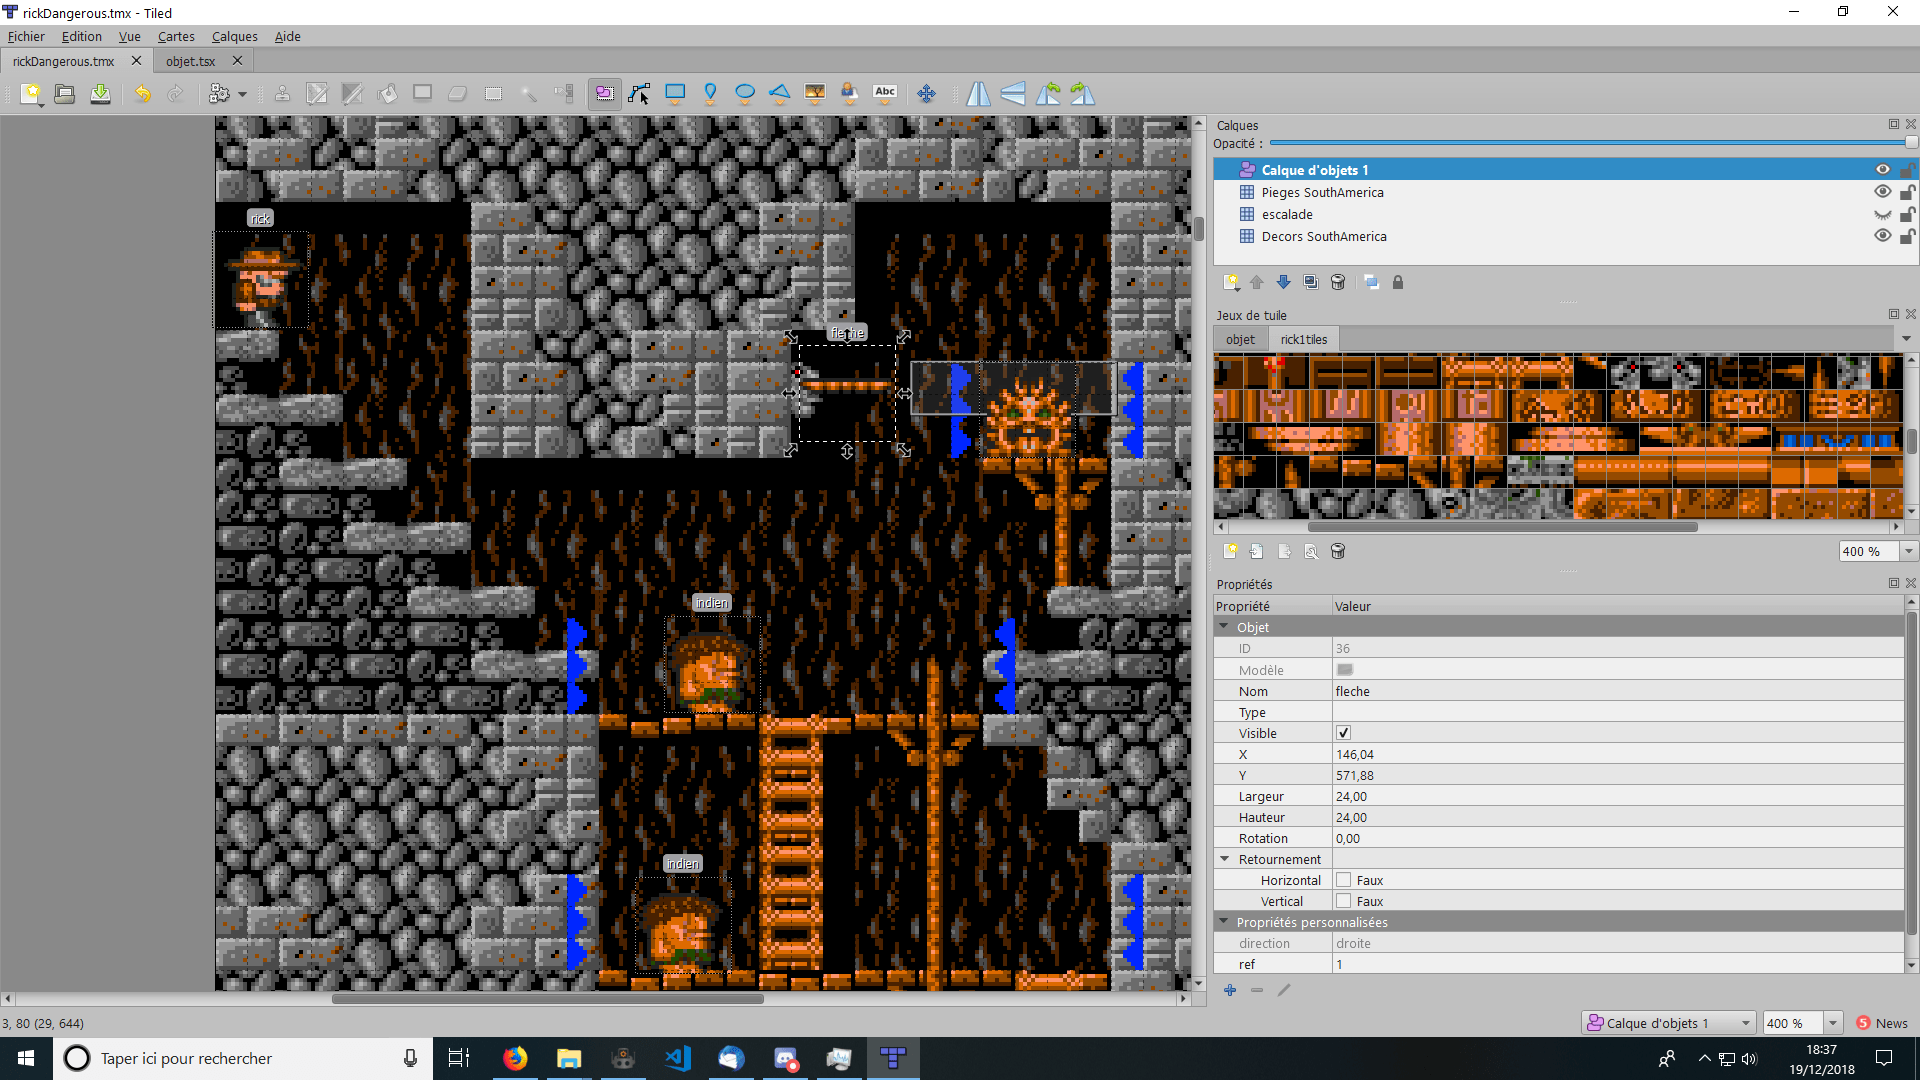Duplicate the selected layer
This screenshot has width=1920, height=1080.
click(x=1311, y=283)
